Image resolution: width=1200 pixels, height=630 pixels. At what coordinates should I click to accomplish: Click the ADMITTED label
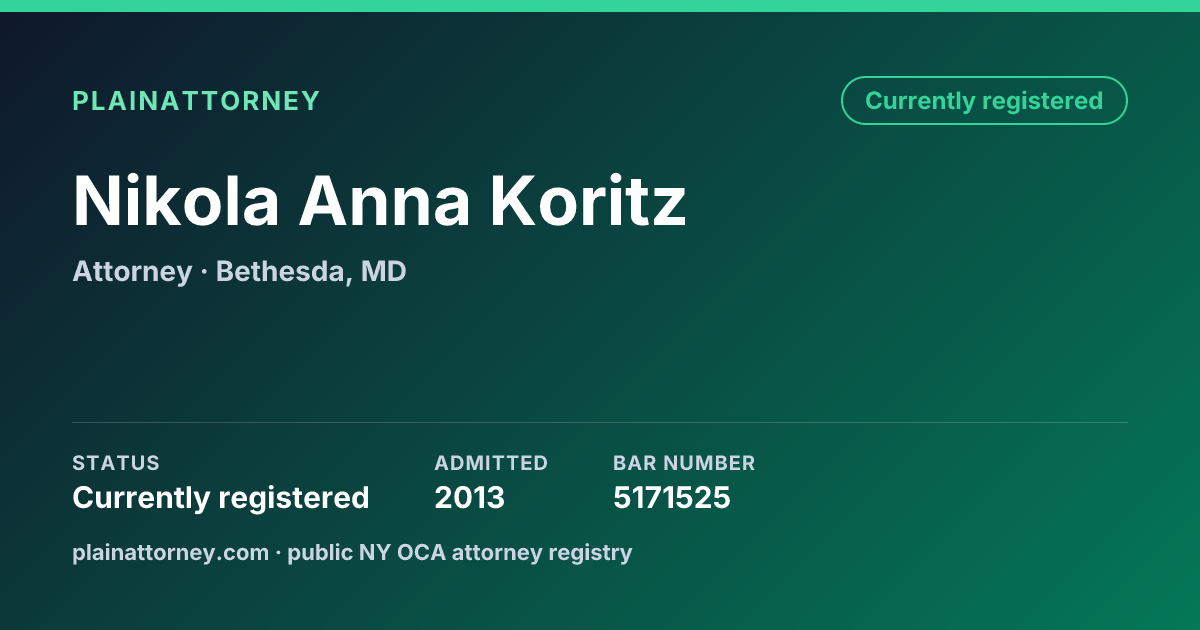point(491,463)
